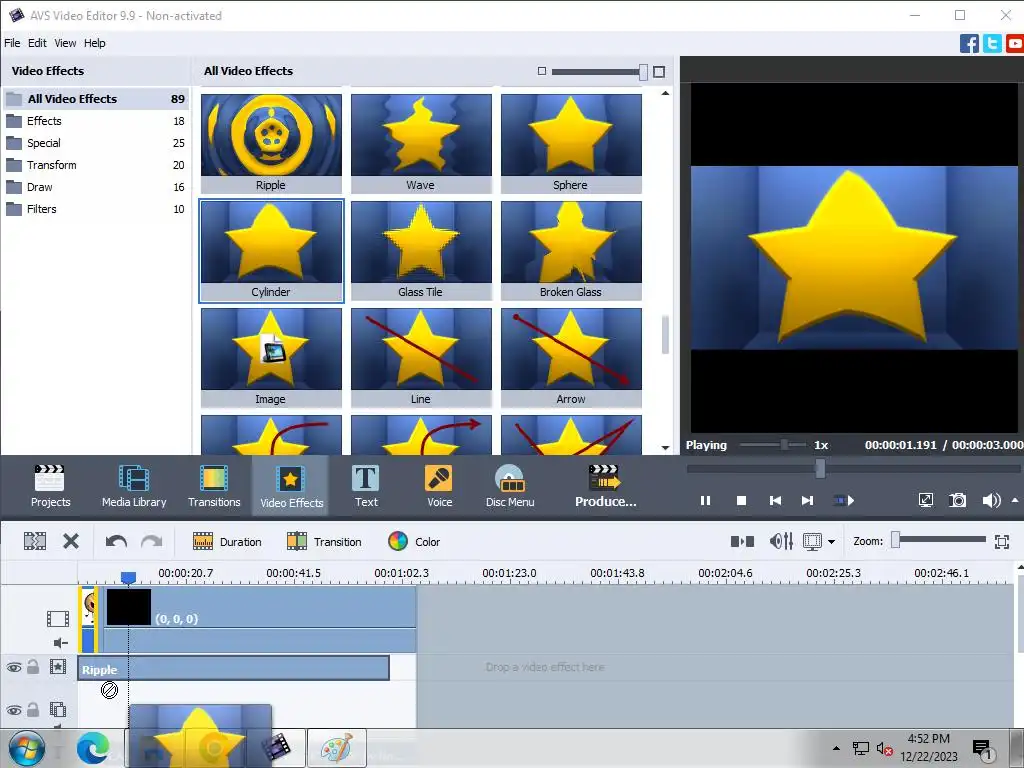
Task: Select the Wave effect thumbnail
Action: coord(421,143)
